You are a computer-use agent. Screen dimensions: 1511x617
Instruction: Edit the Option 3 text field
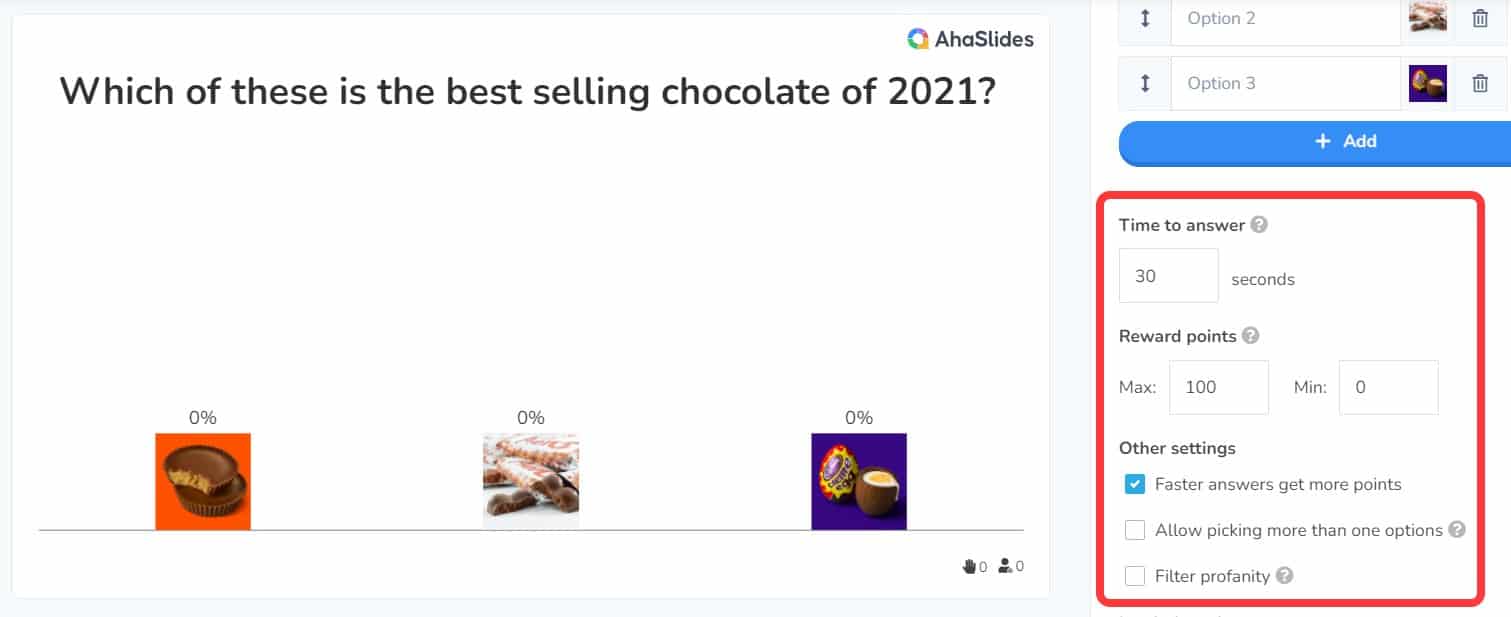(x=1286, y=84)
